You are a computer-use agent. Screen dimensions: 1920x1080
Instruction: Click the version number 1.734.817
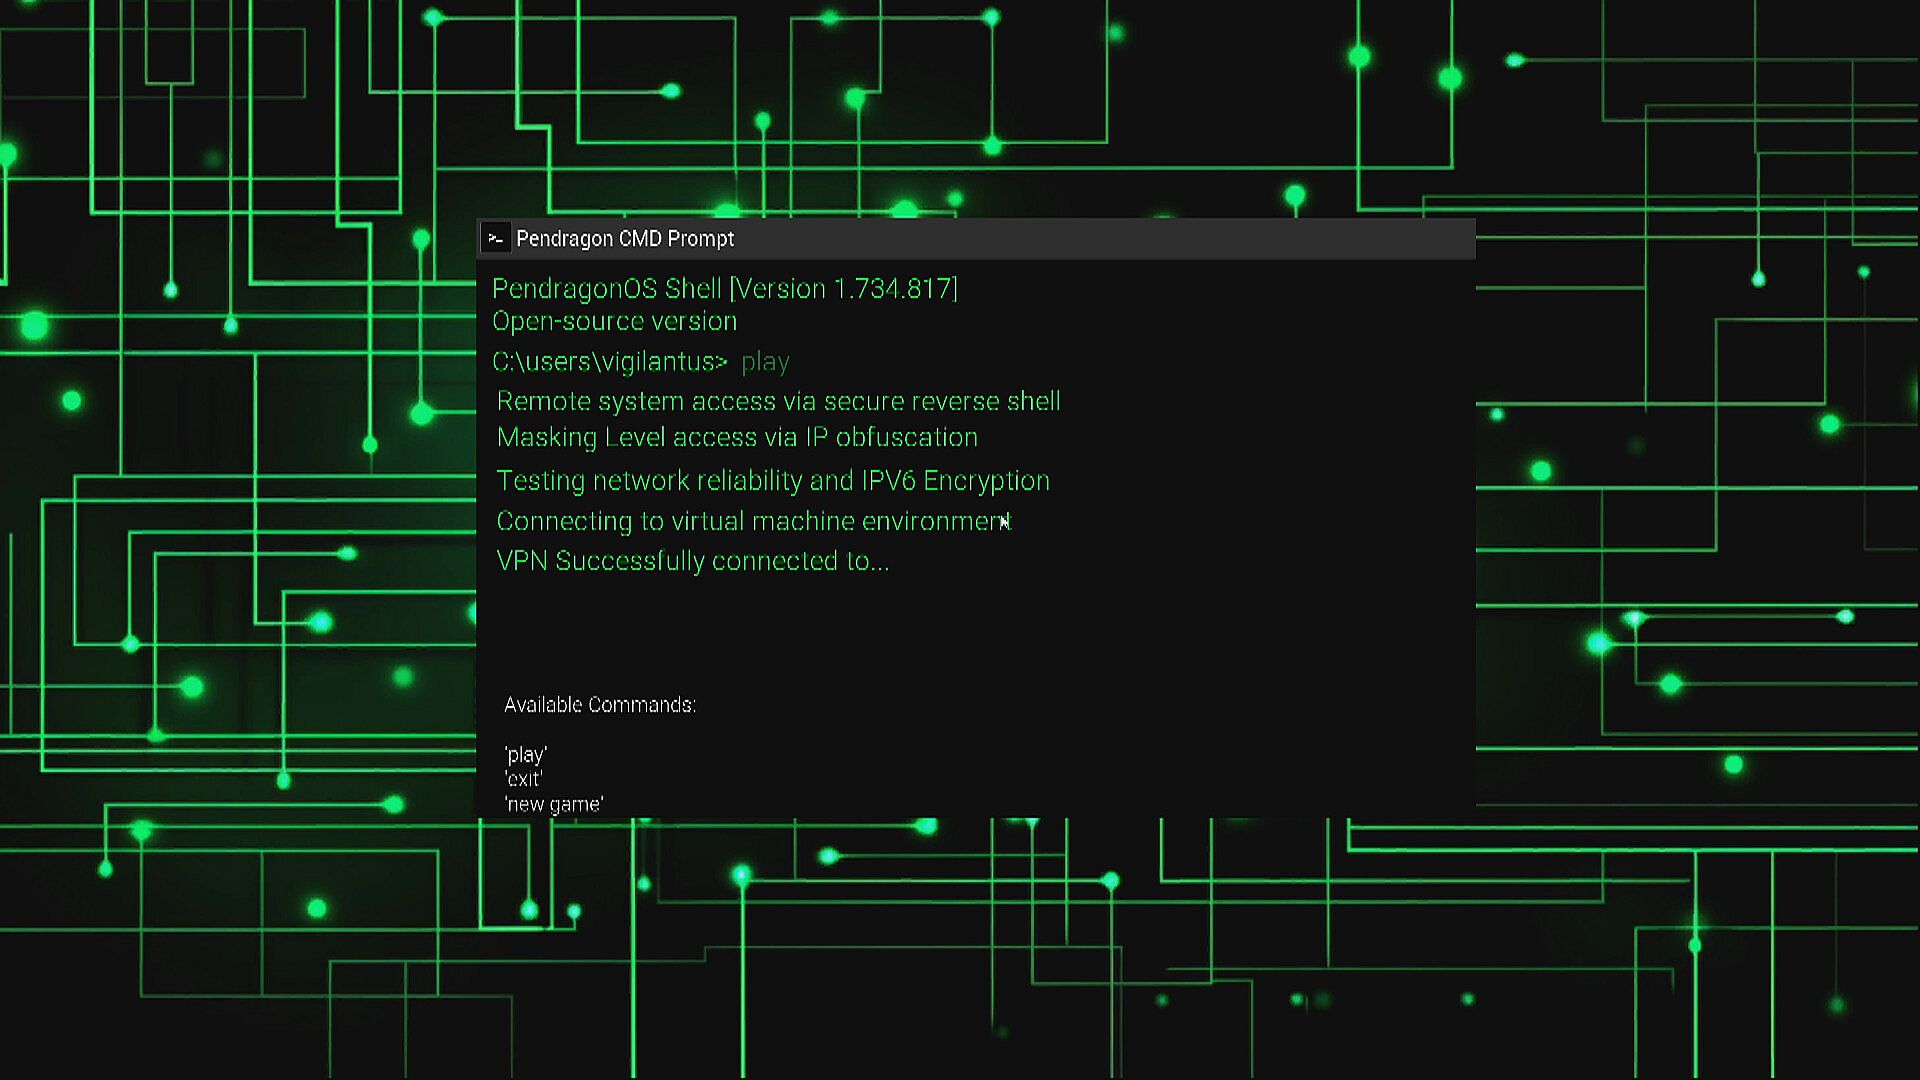point(892,289)
